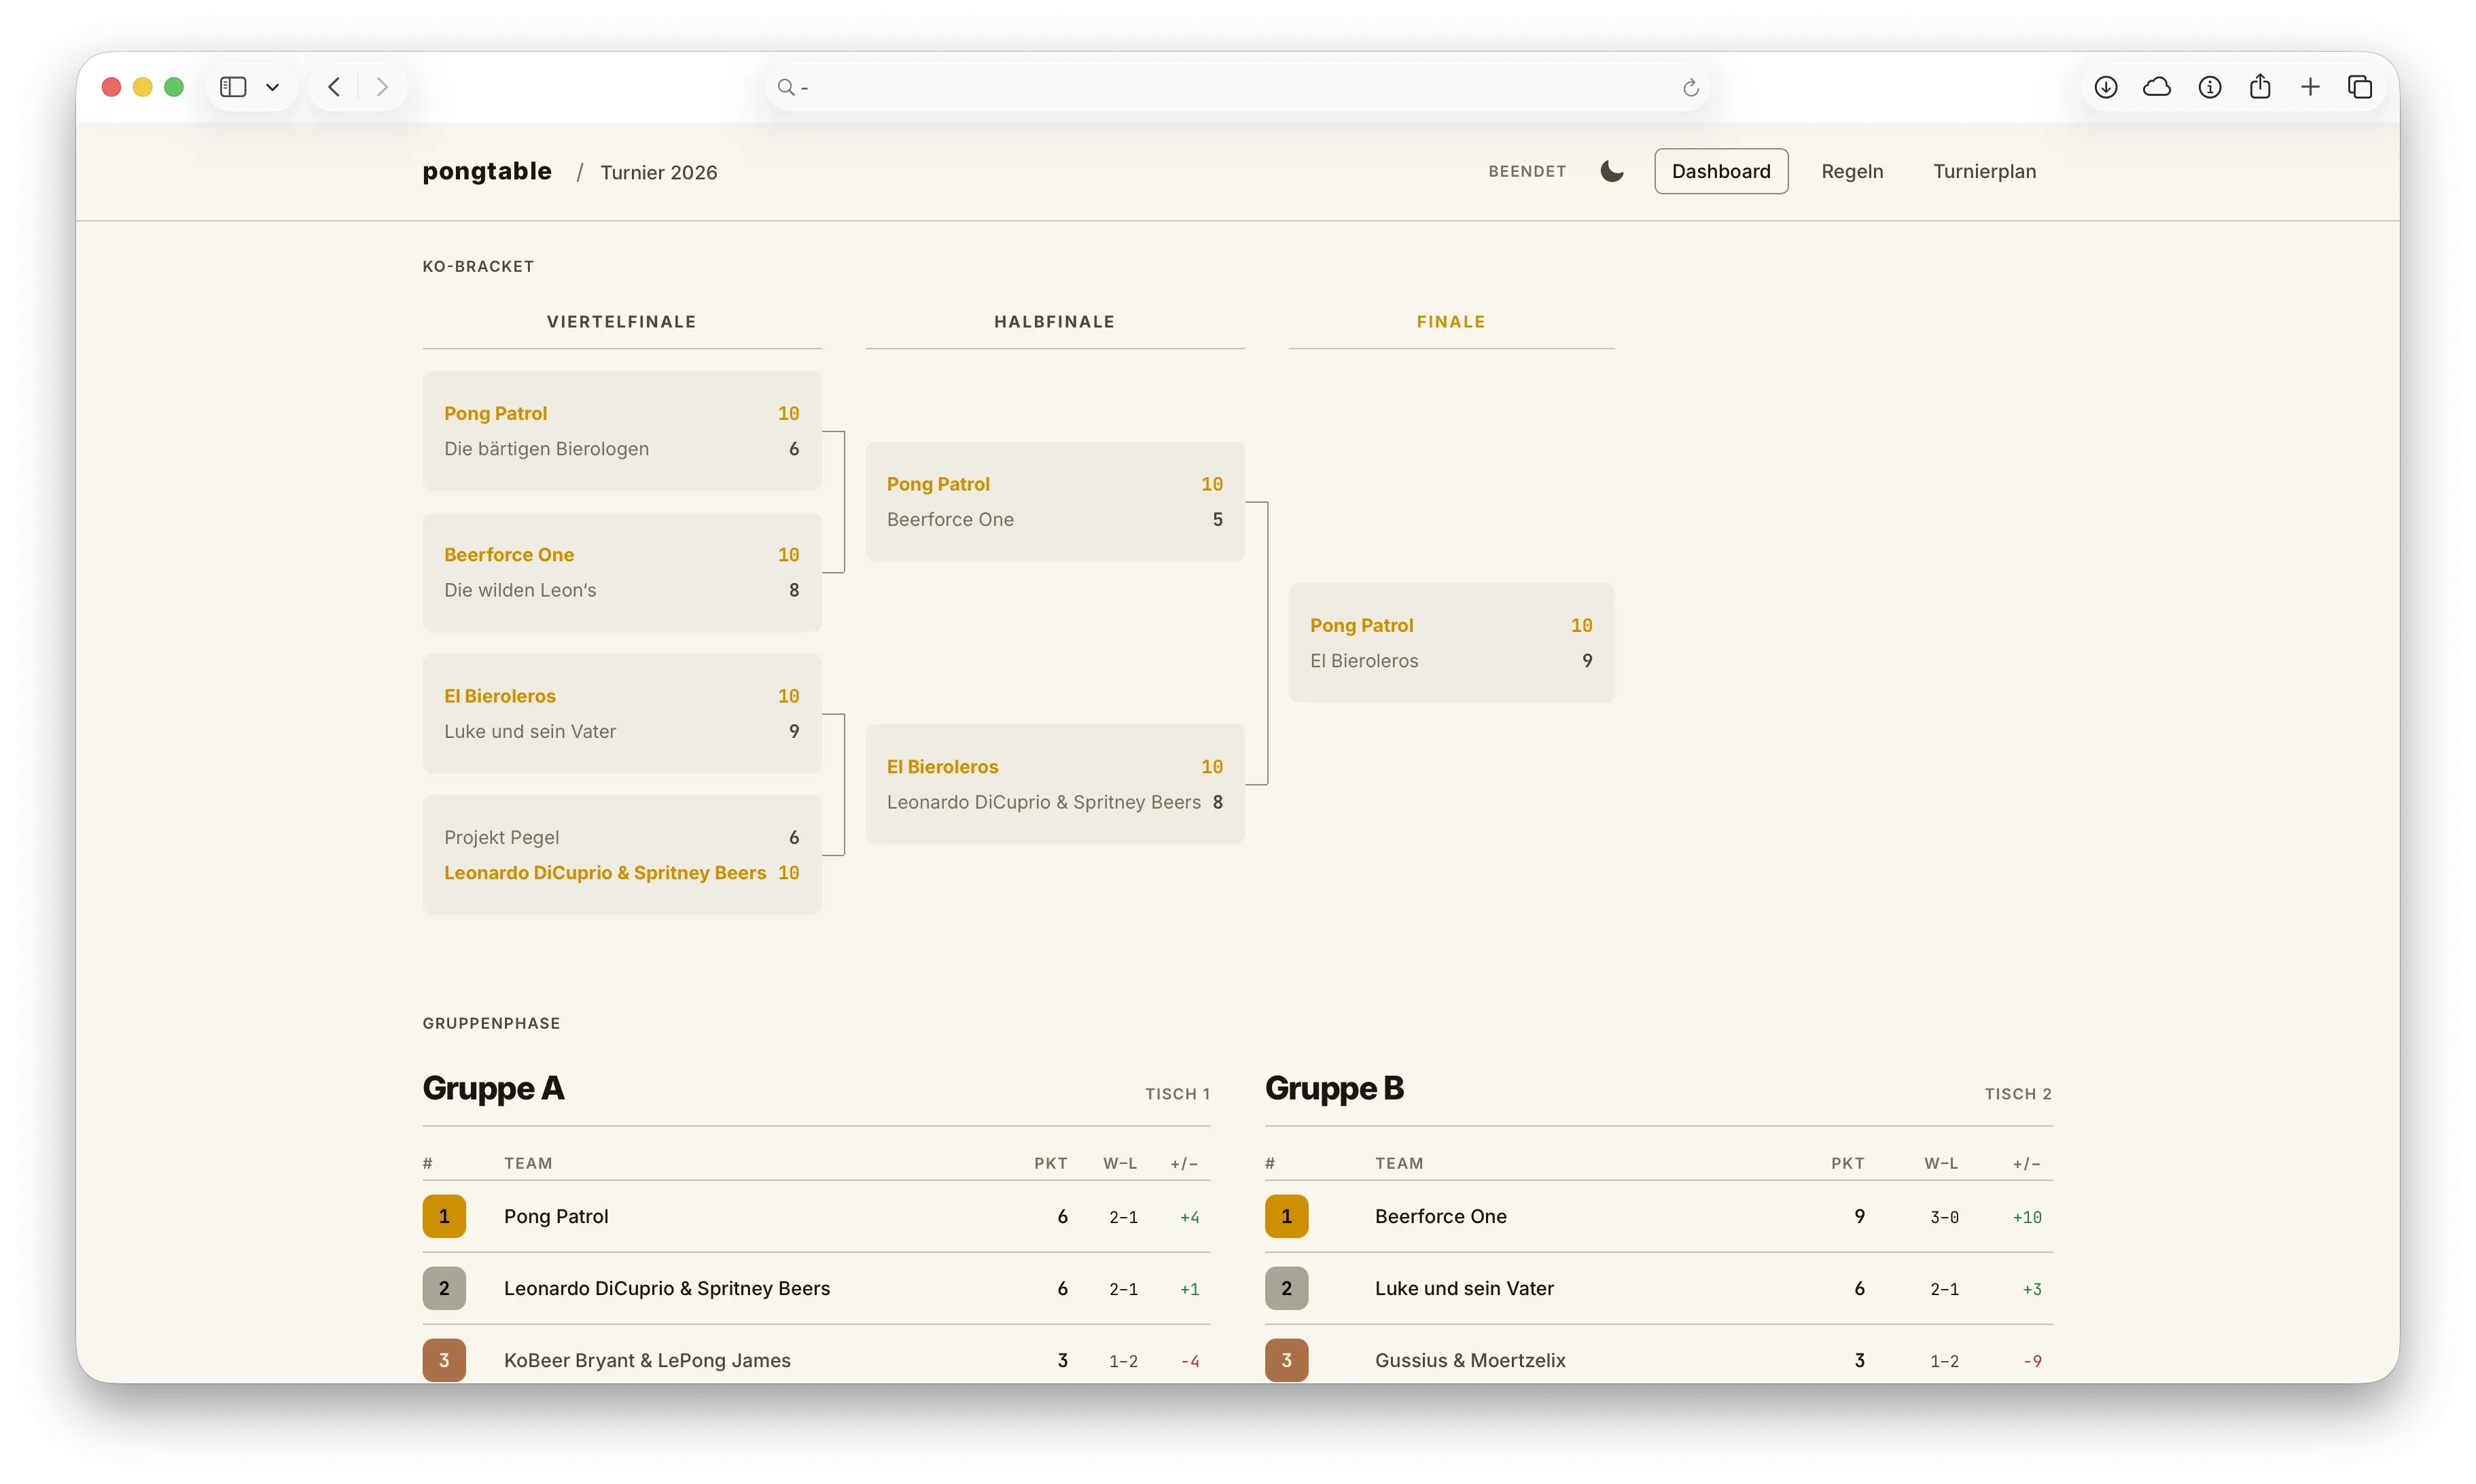Image resolution: width=2476 pixels, height=1484 pixels.
Task: Click the rank 1 badge in Gruppe A
Action: pyautogui.click(x=444, y=1217)
